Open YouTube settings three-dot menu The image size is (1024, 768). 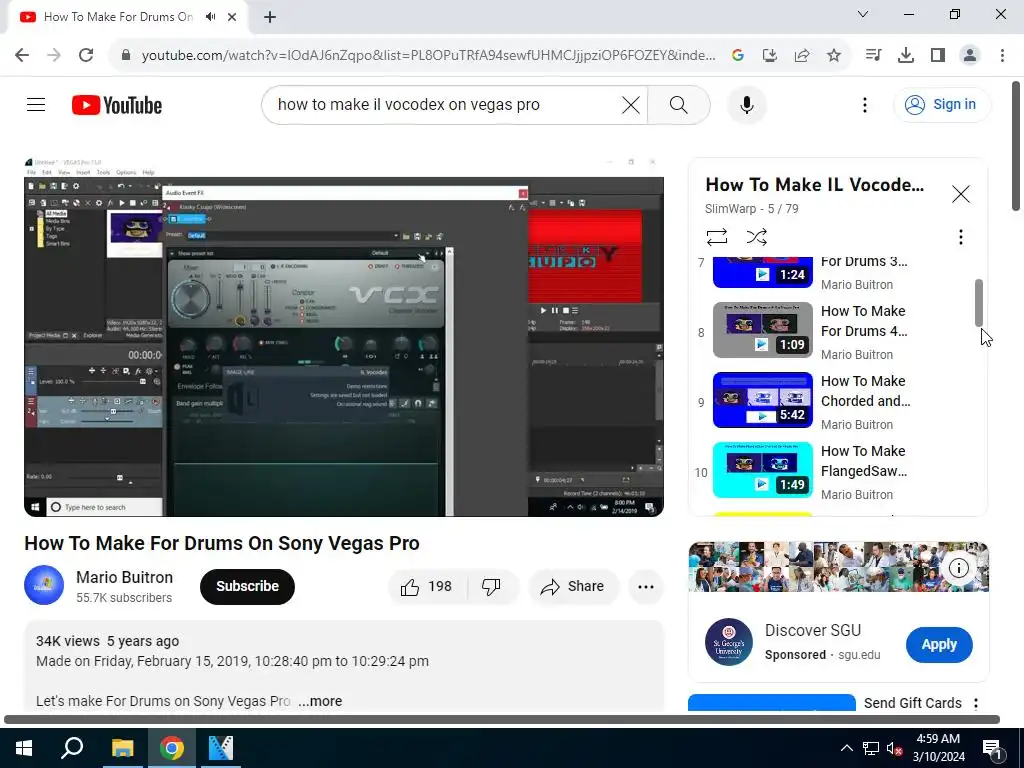tap(865, 104)
